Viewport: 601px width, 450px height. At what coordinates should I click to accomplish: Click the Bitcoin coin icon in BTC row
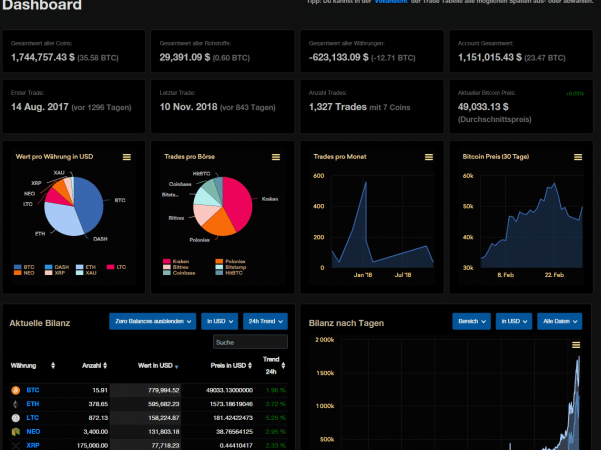click(16, 390)
